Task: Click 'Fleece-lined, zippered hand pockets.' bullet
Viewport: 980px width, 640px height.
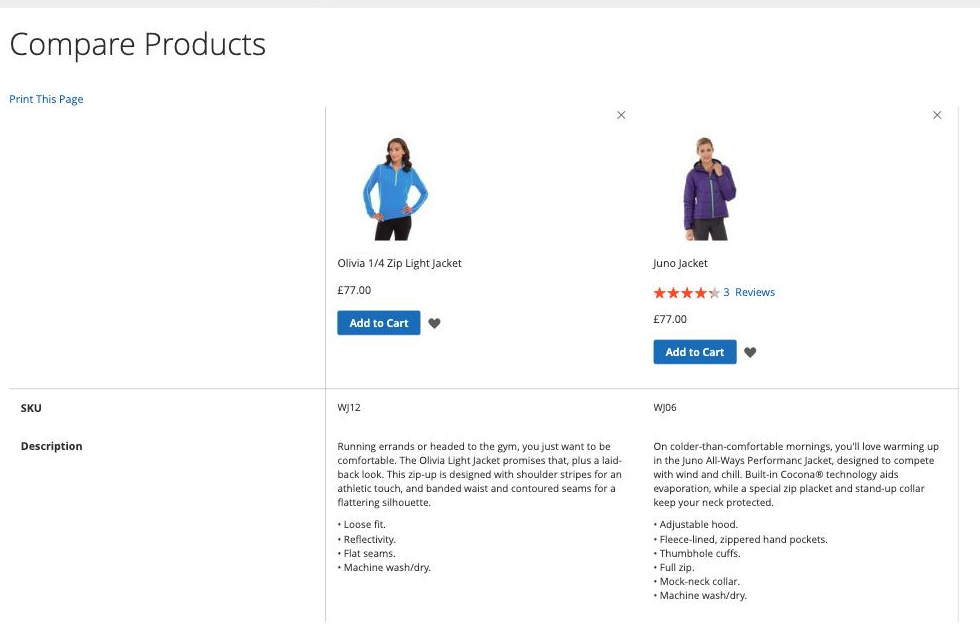Action: [x=741, y=539]
